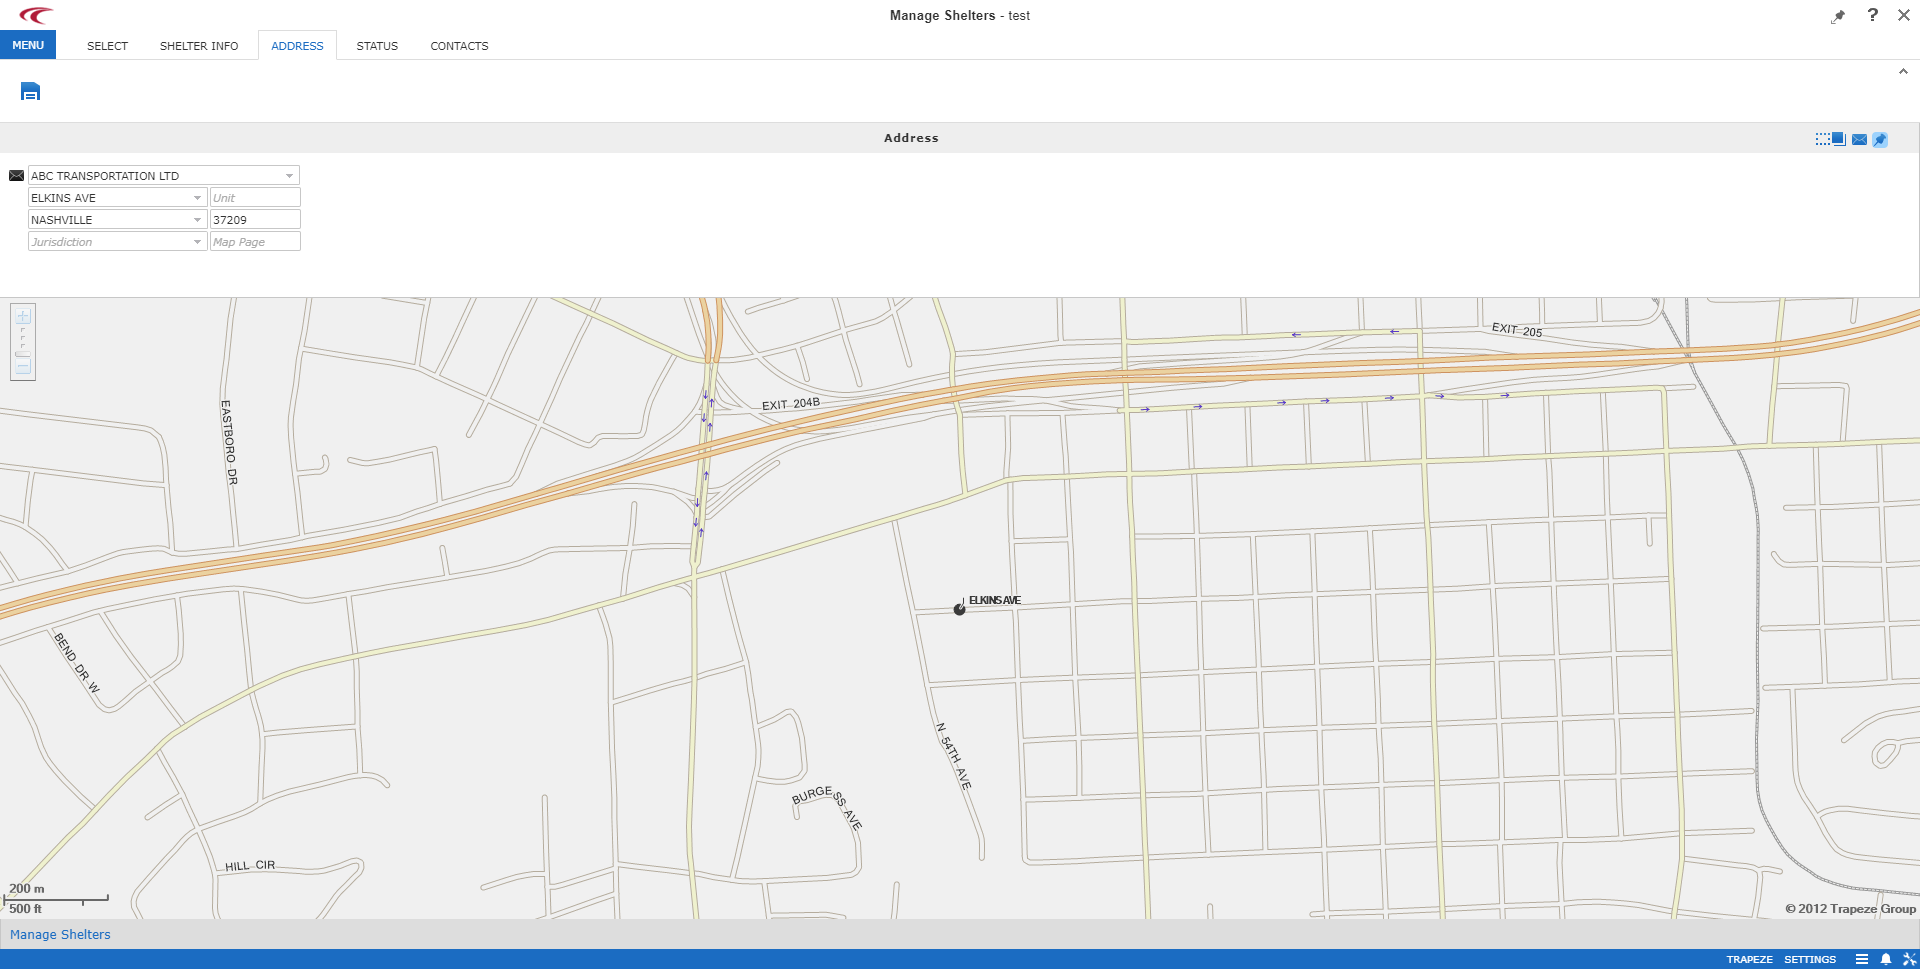1920x969 pixels.
Task: Click the blue MENU button
Action: coord(27,44)
